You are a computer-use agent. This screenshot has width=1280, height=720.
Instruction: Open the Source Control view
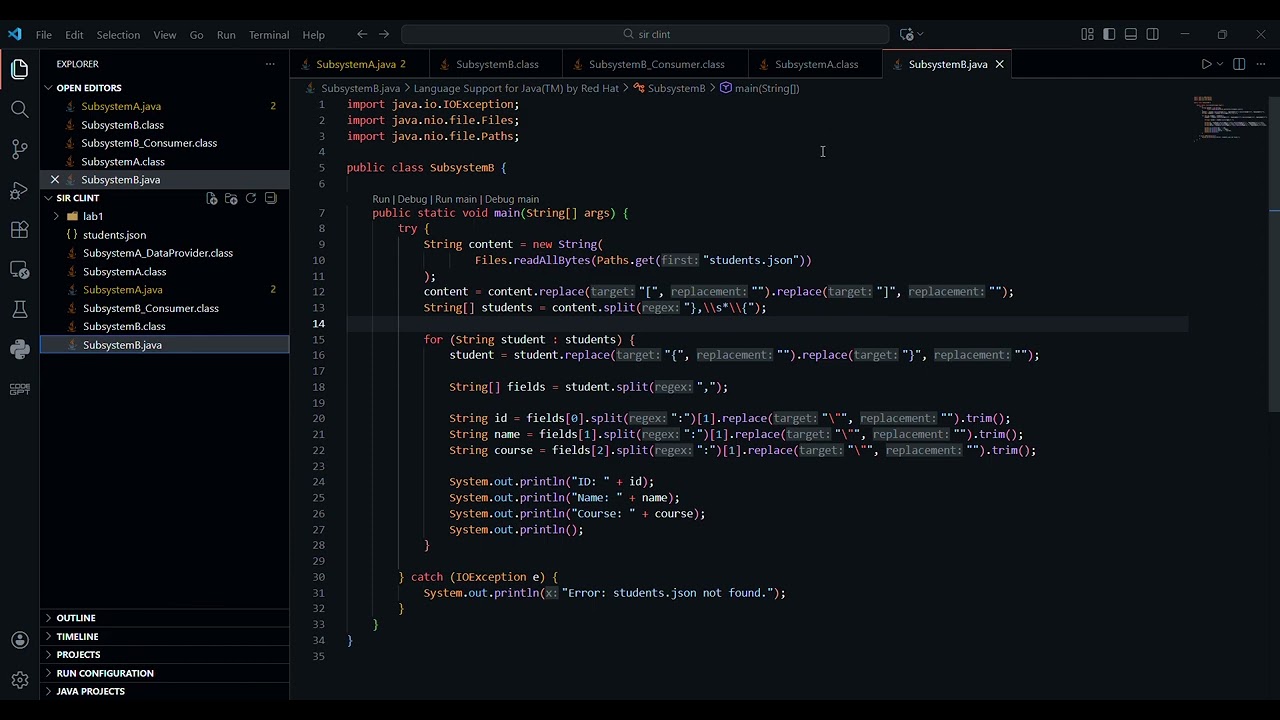pos(19,149)
